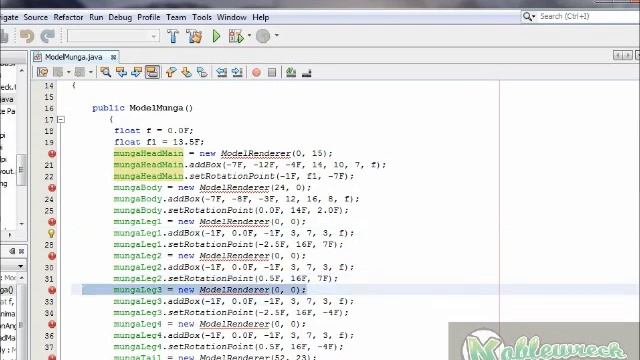Find the next occurrence
Screen dimensions: 640x360
[x=137, y=72]
